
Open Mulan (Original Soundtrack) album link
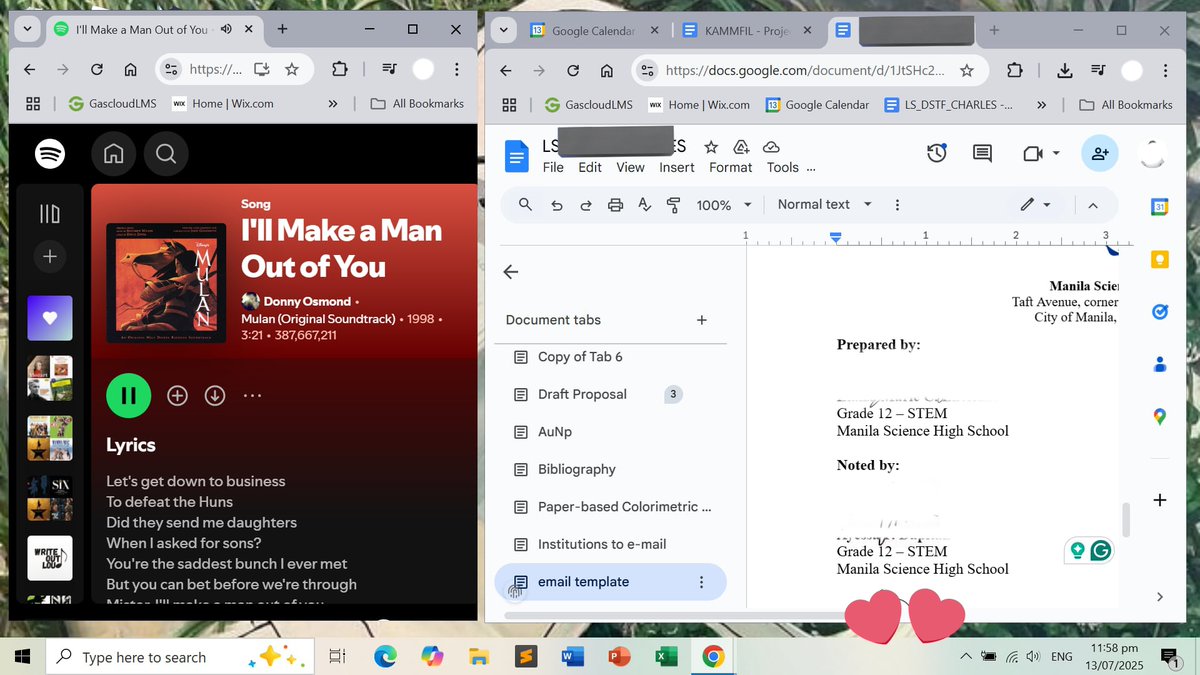pyautogui.click(x=317, y=319)
